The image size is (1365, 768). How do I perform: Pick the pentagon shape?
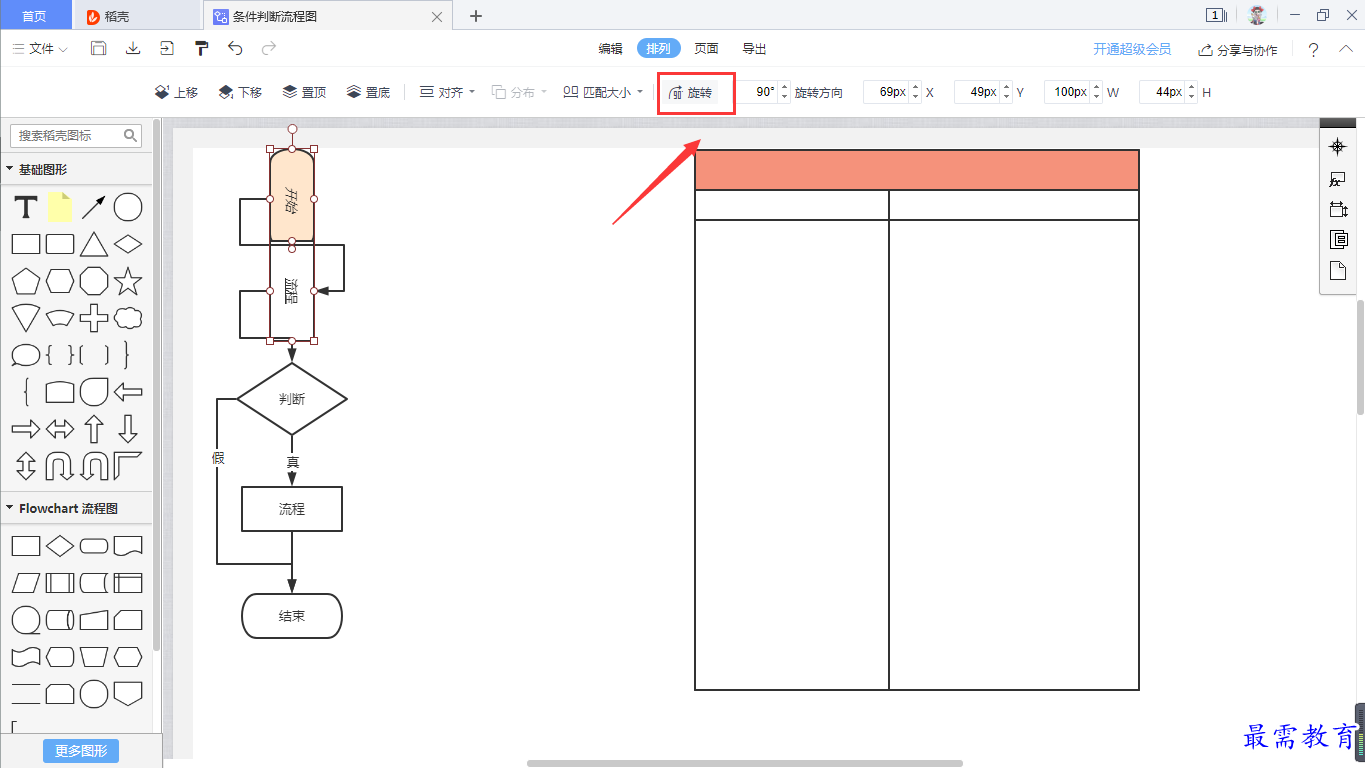click(26, 282)
